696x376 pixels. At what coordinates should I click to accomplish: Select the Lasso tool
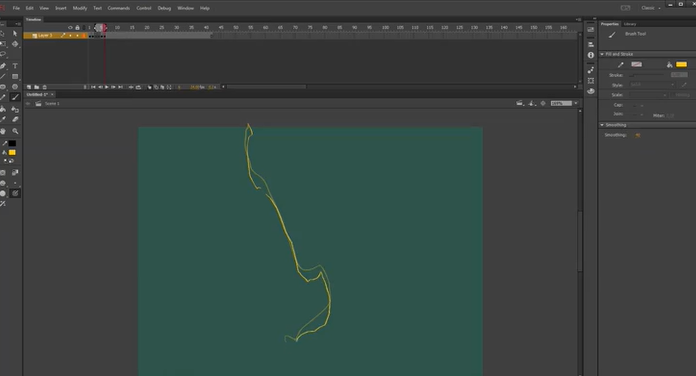tap(3, 54)
